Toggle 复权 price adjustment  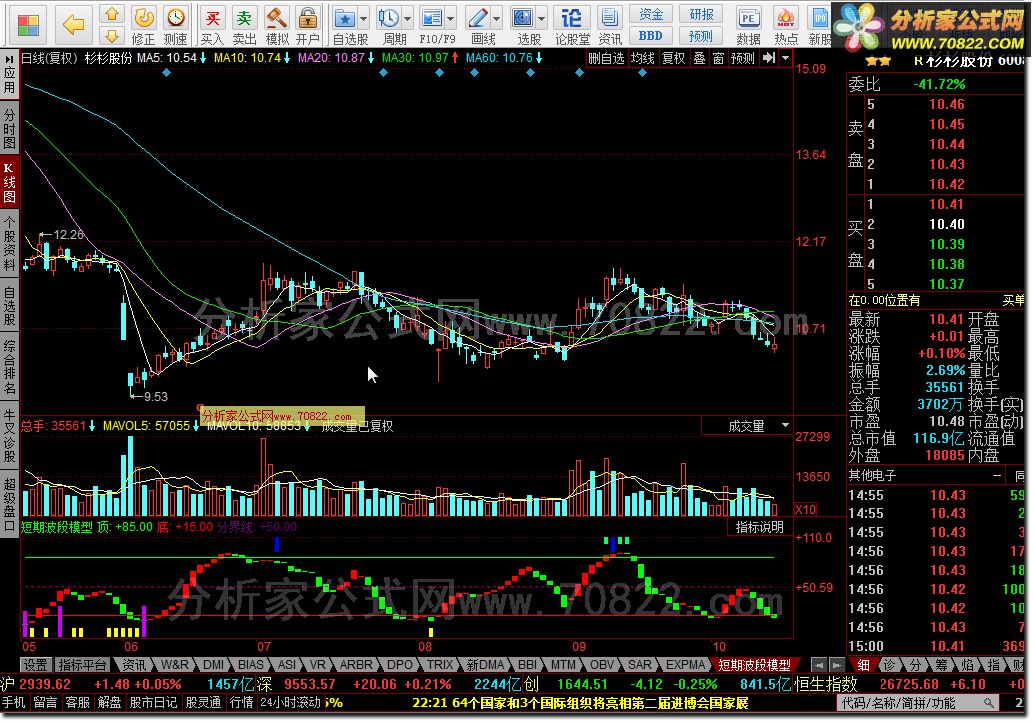(x=673, y=58)
